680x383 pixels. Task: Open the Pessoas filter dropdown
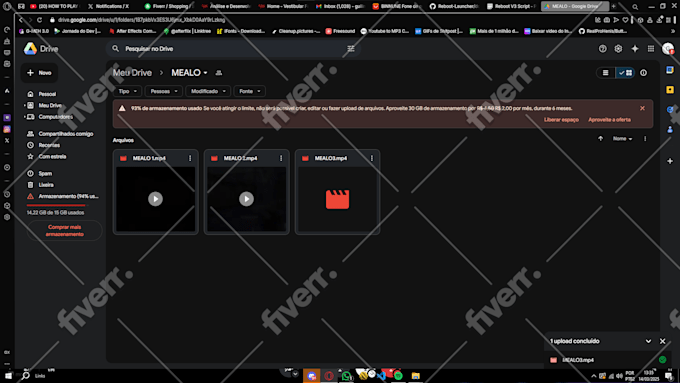pyautogui.click(x=163, y=91)
